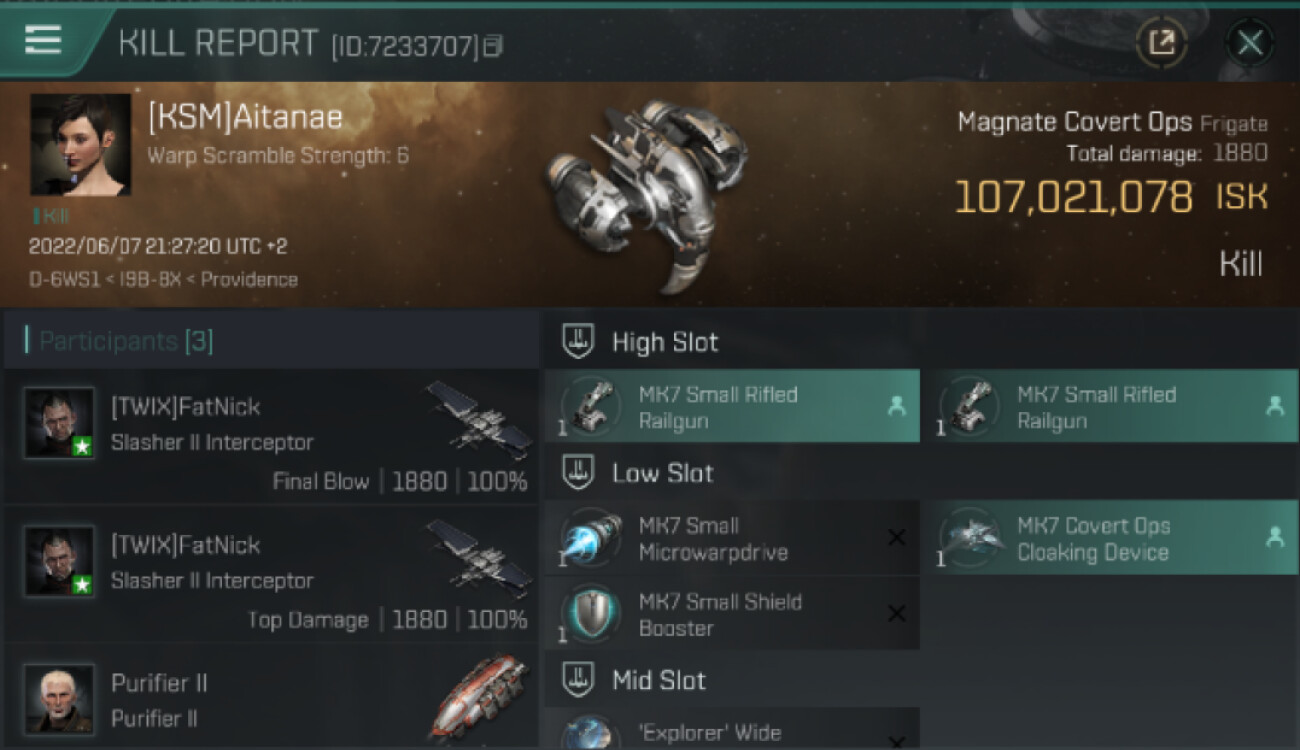Click the MK7 Small Shield Booster icon
The image size is (1300, 750).
(x=591, y=614)
